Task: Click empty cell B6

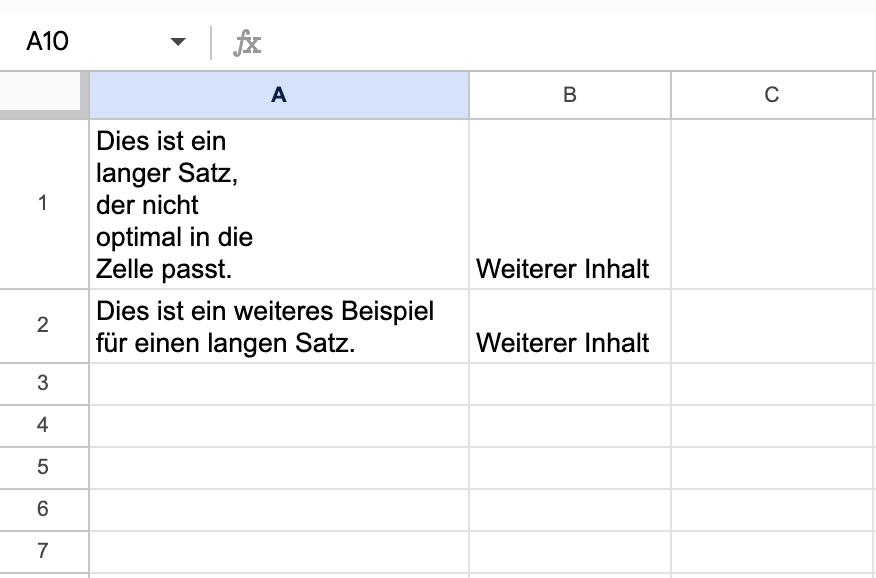Action: (x=570, y=509)
